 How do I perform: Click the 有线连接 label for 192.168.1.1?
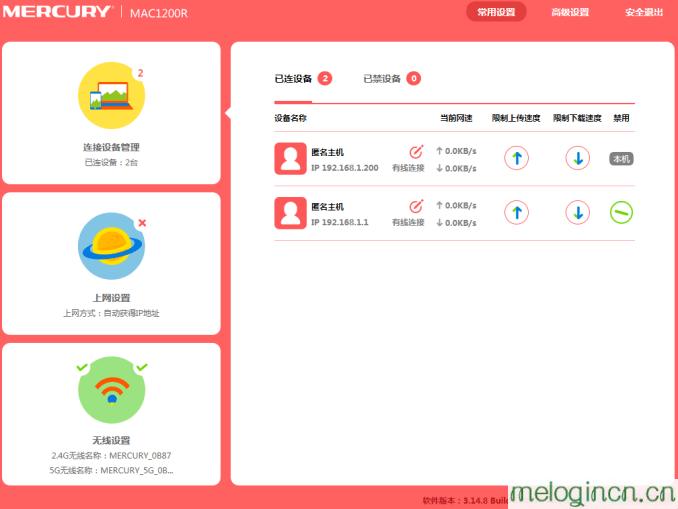pyautogui.click(x=408, y=222)
